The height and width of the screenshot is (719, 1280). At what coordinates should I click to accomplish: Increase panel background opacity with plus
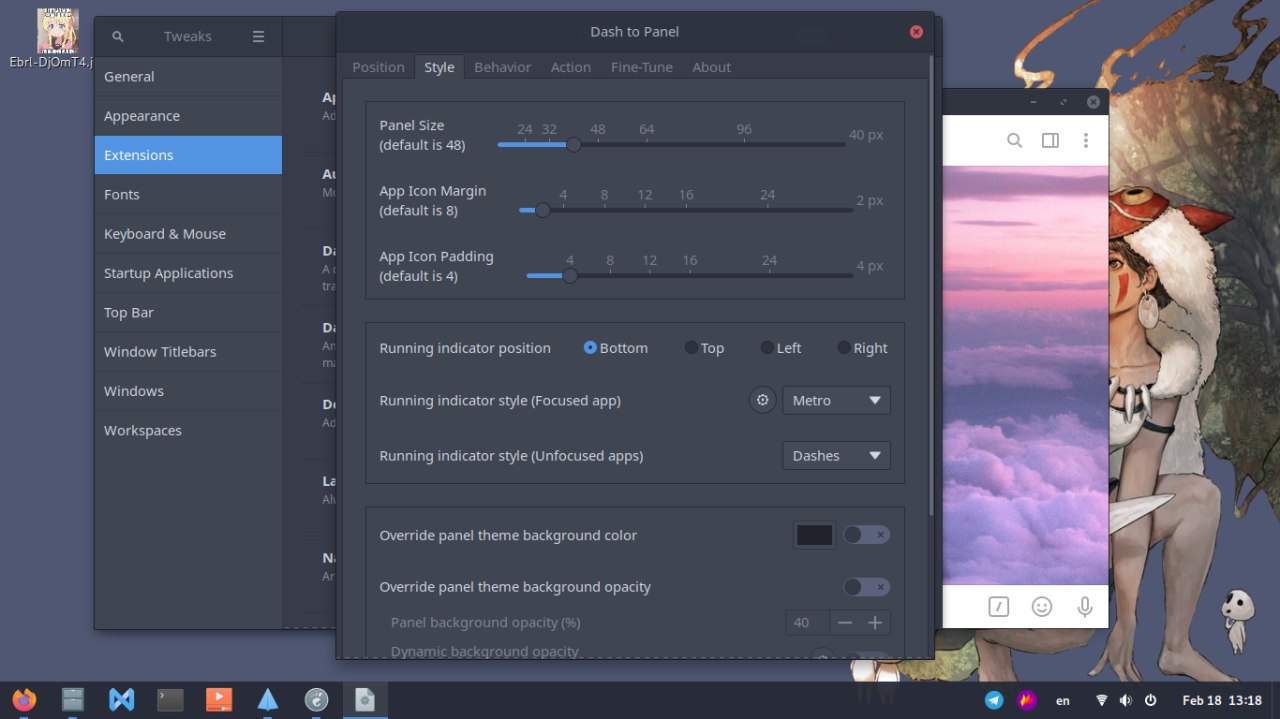(875, 623)
